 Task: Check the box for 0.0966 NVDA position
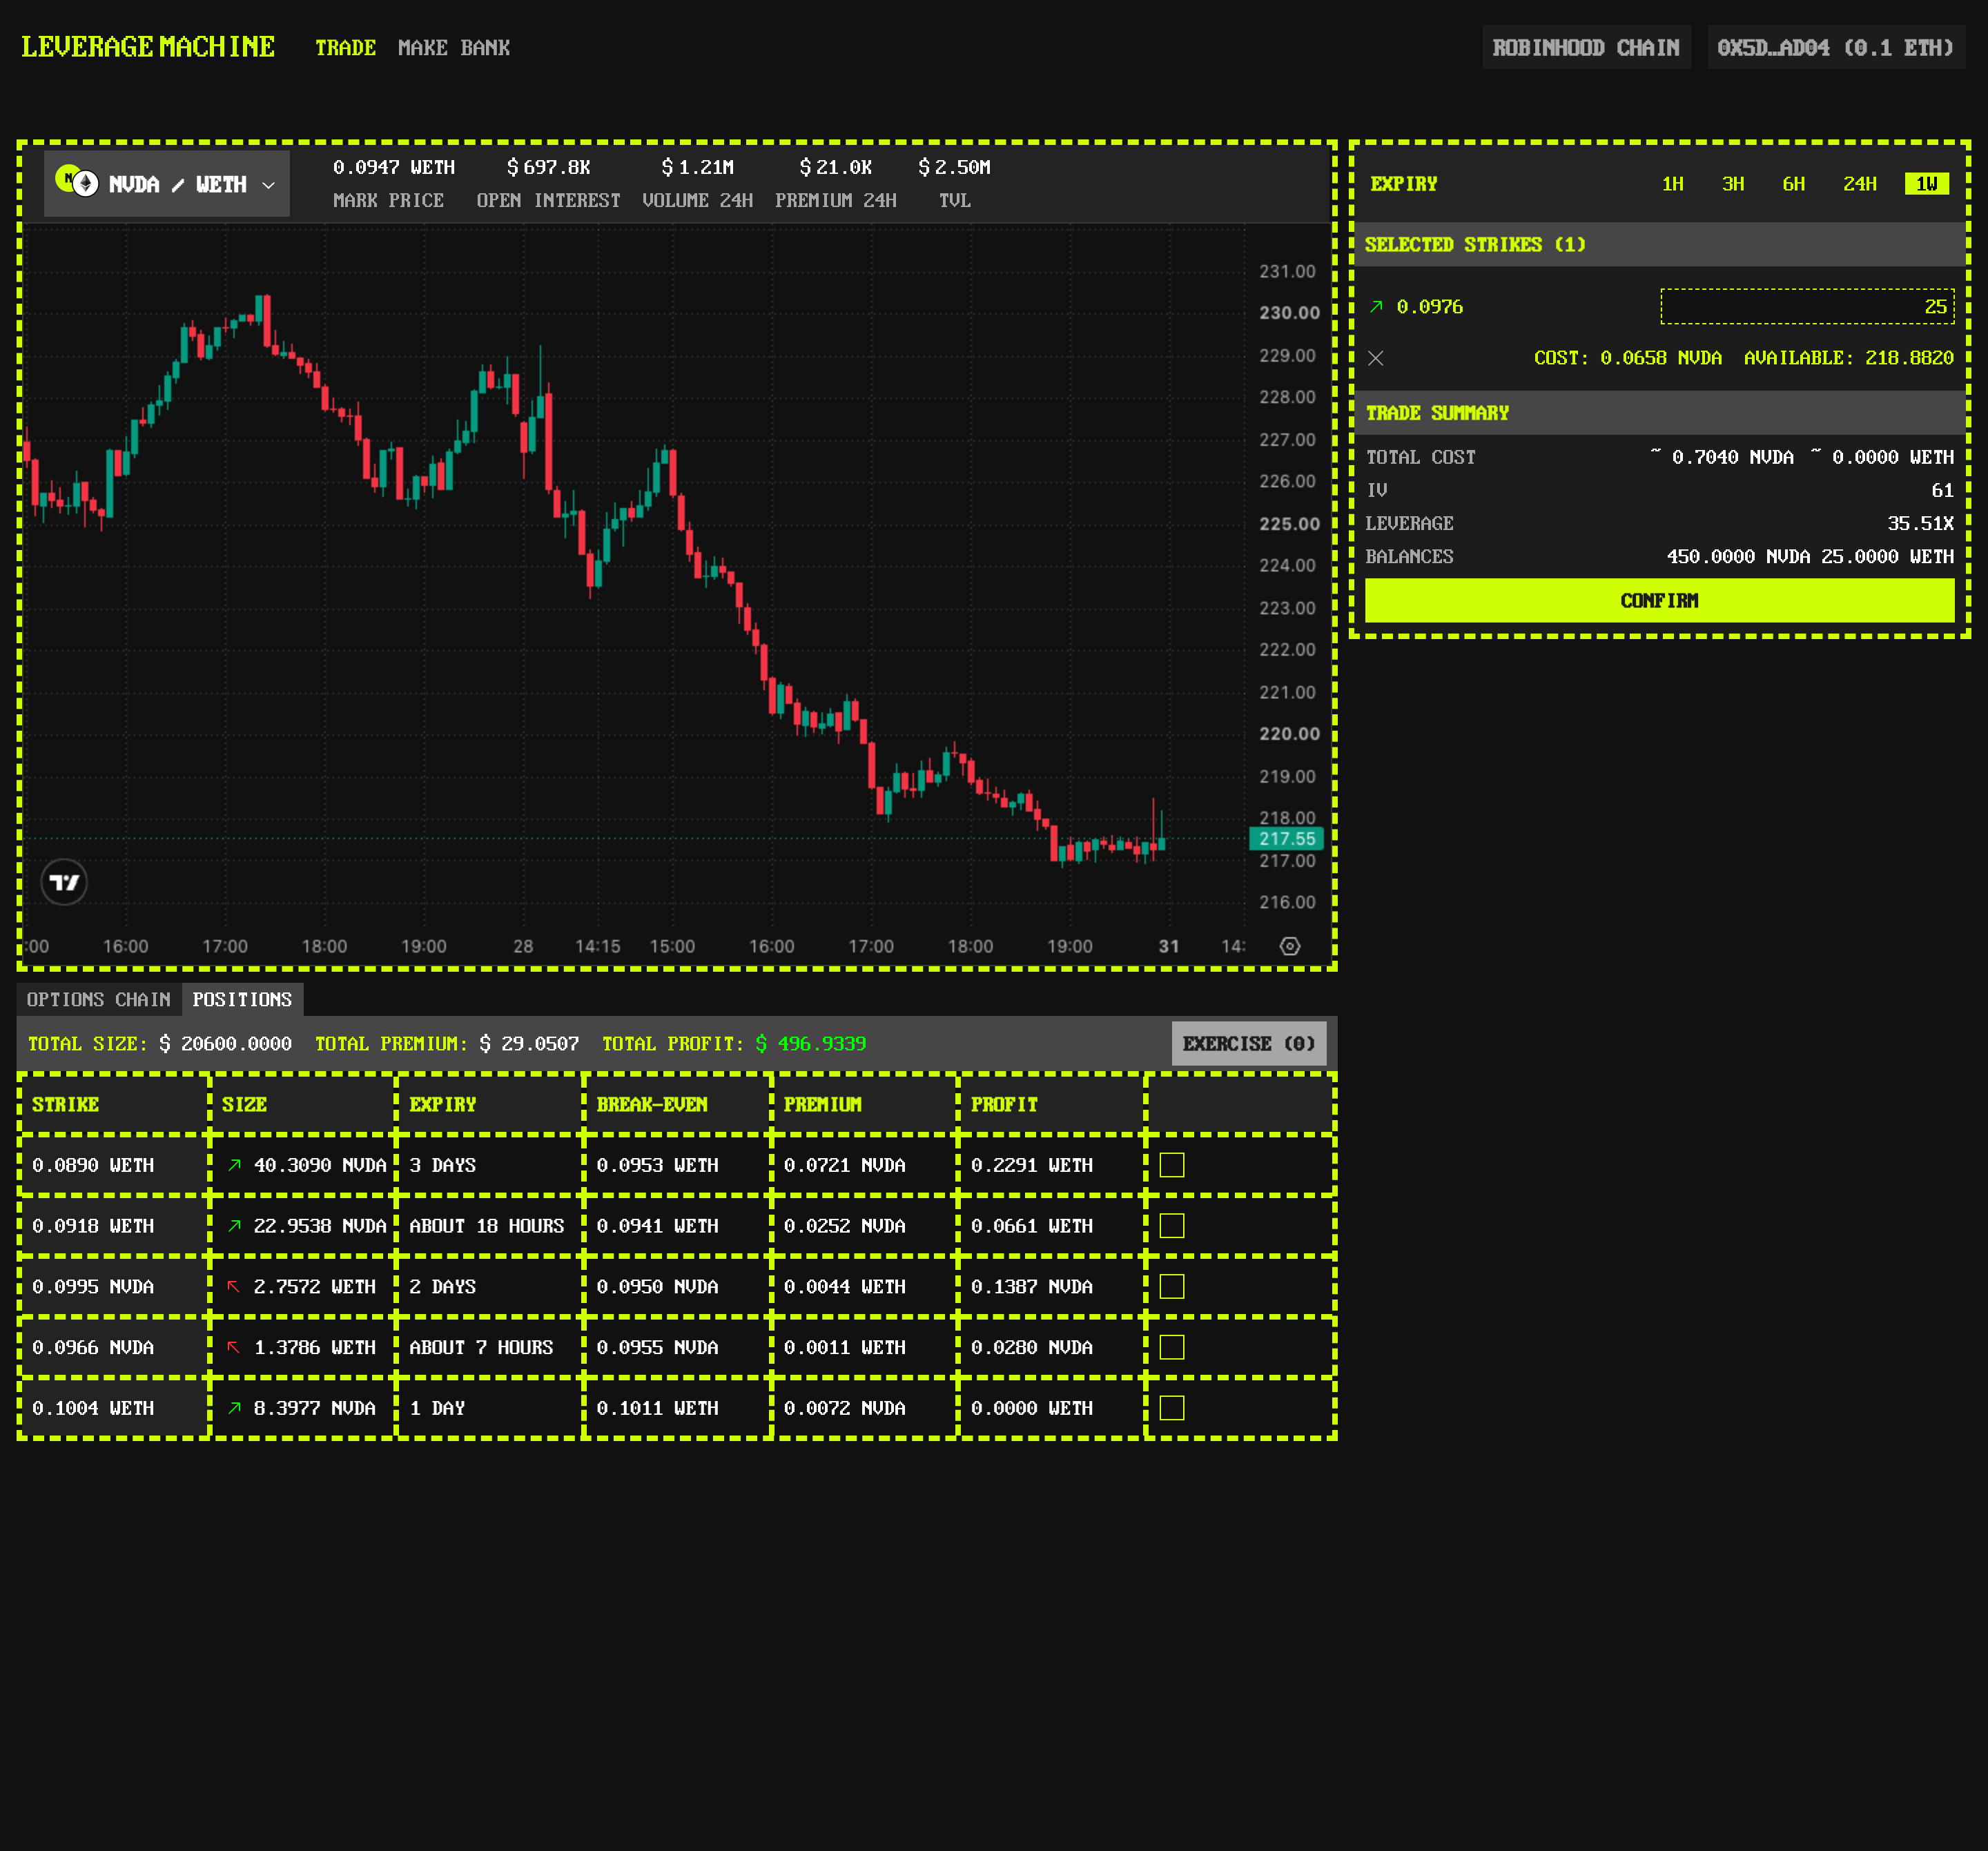1172,1348
